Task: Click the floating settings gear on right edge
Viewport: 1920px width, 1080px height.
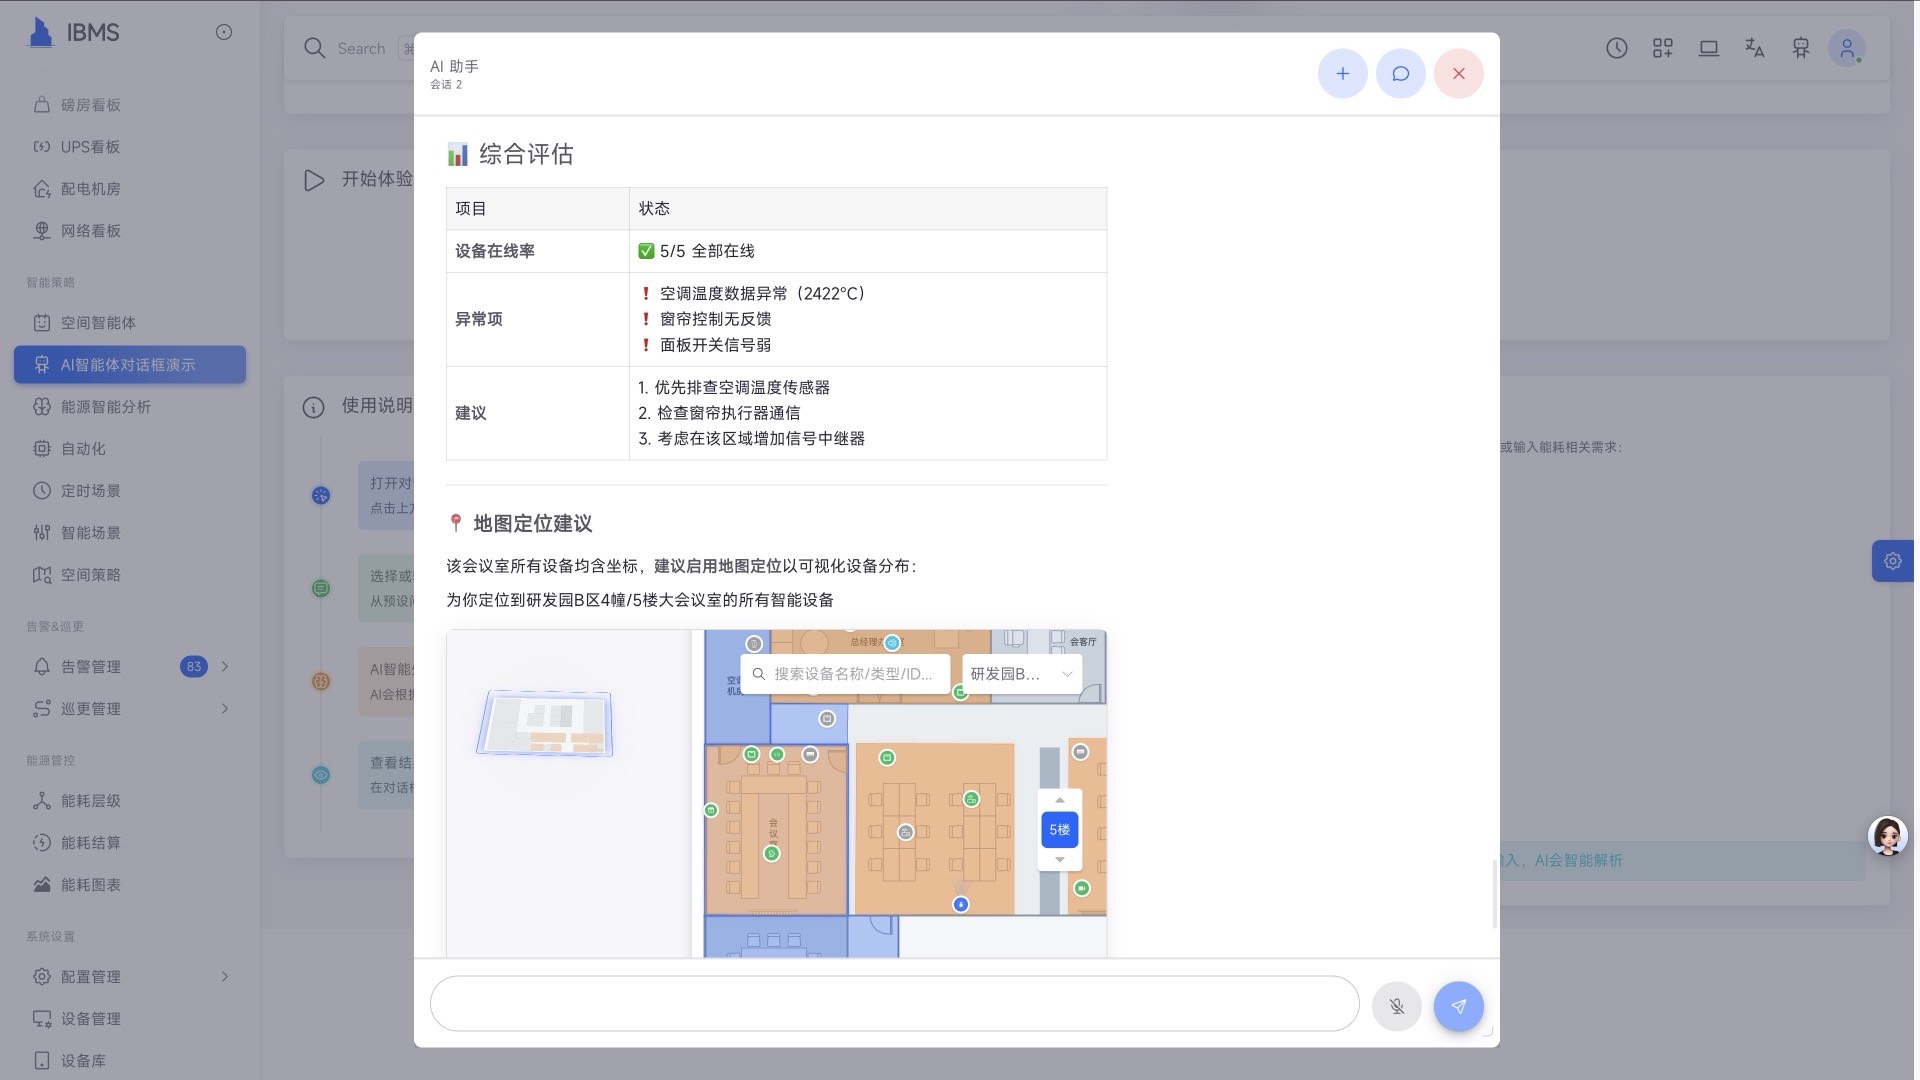Action: click(1892, 561)
